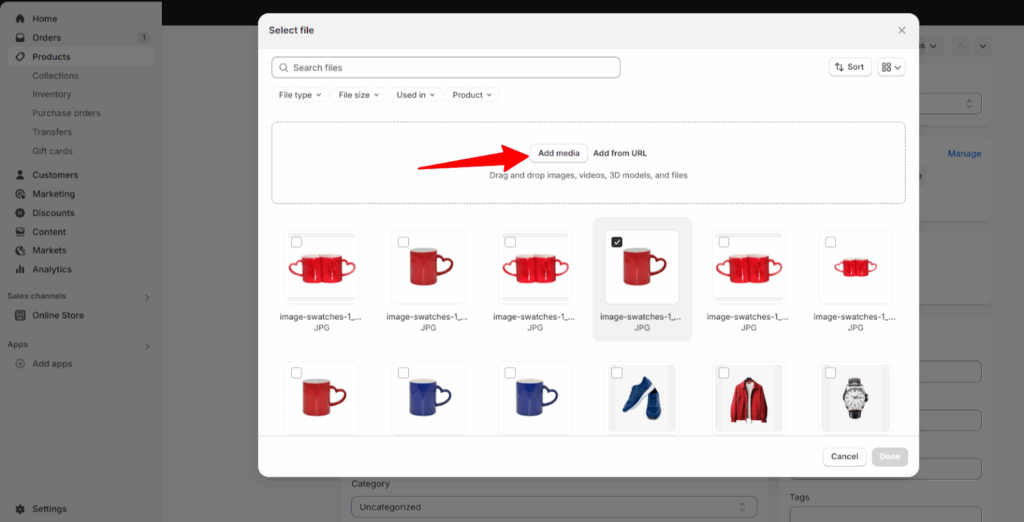Select the red jacket thumbnail
1024x522 pixels.
748,398
